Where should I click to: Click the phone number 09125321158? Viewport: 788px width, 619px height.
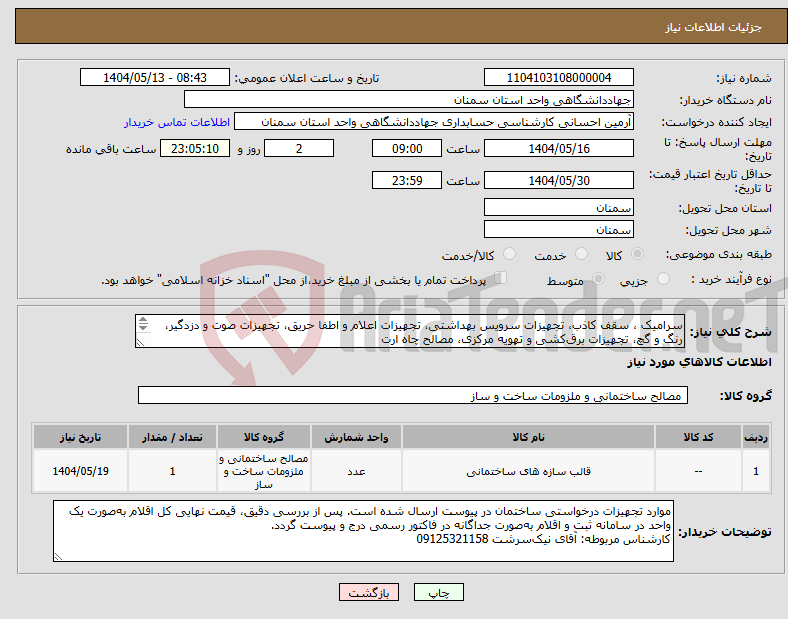452,539
